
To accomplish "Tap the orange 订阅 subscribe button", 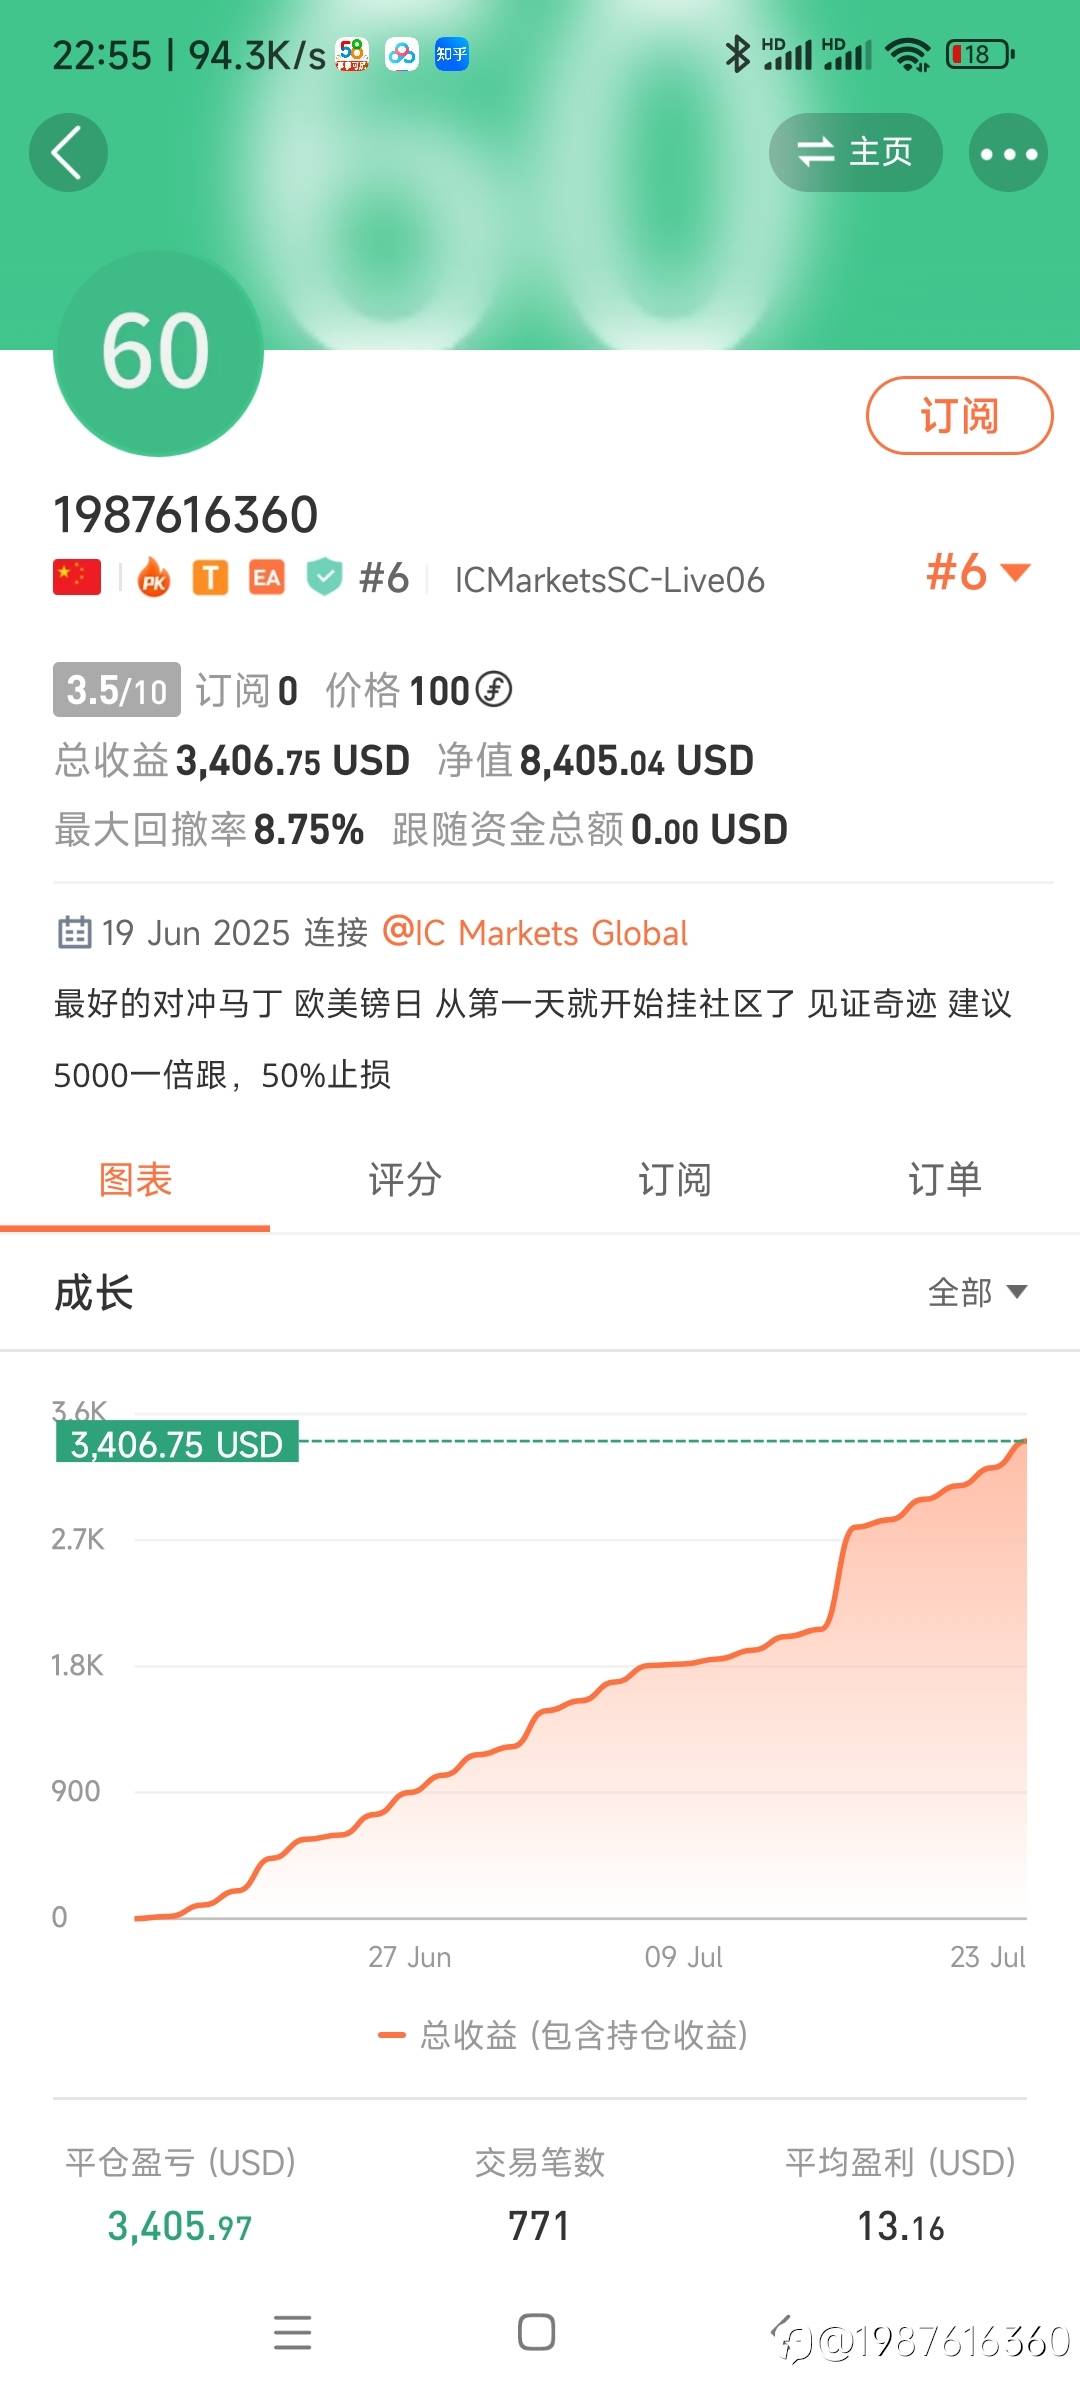I will click(959, 415).
